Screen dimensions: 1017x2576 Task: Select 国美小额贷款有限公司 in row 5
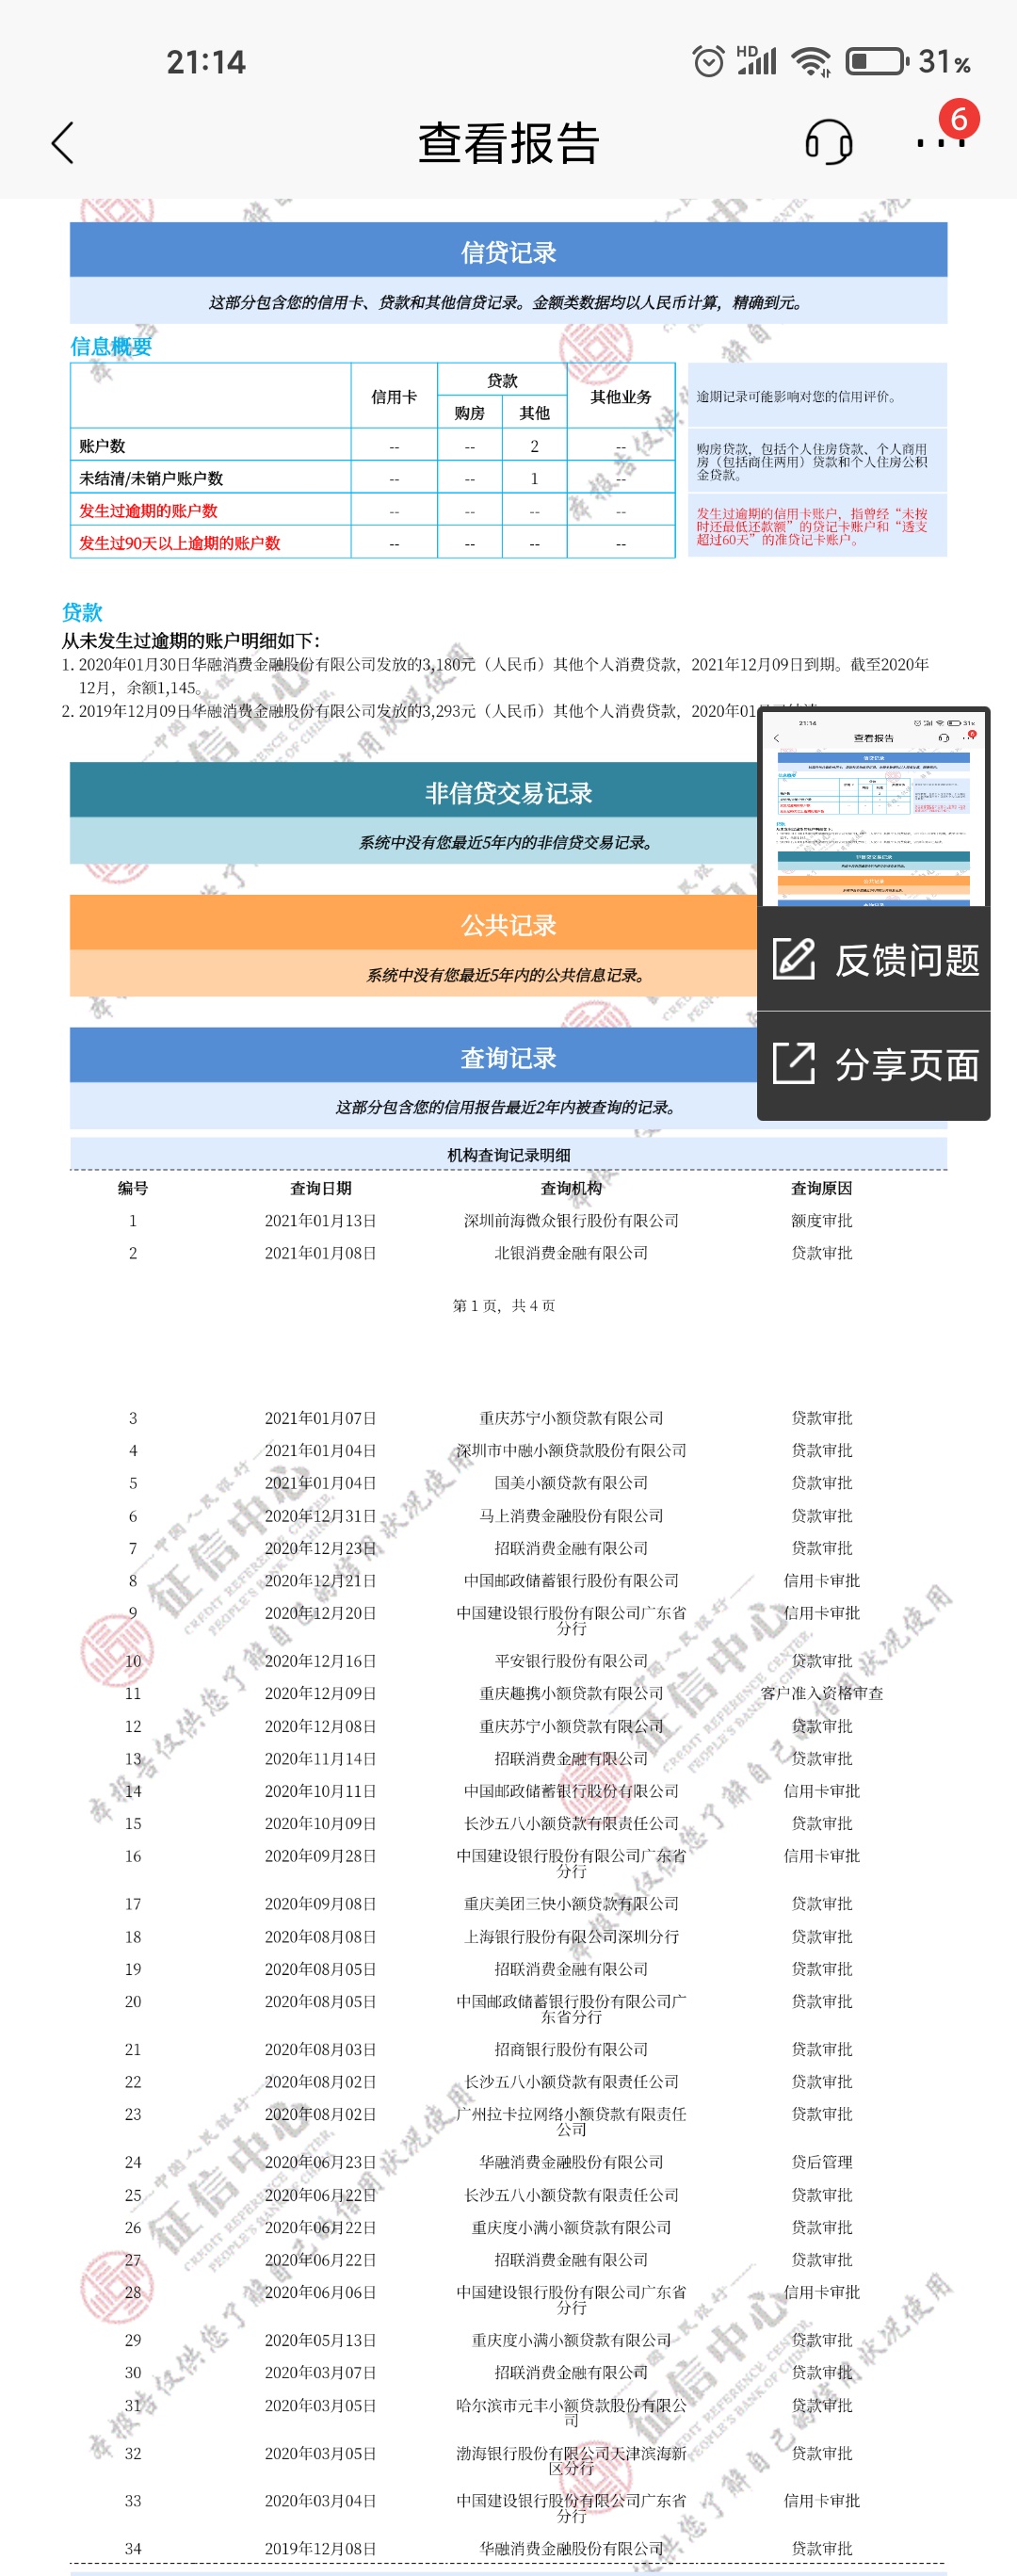pyautogui.click(x=571, y=1482)
